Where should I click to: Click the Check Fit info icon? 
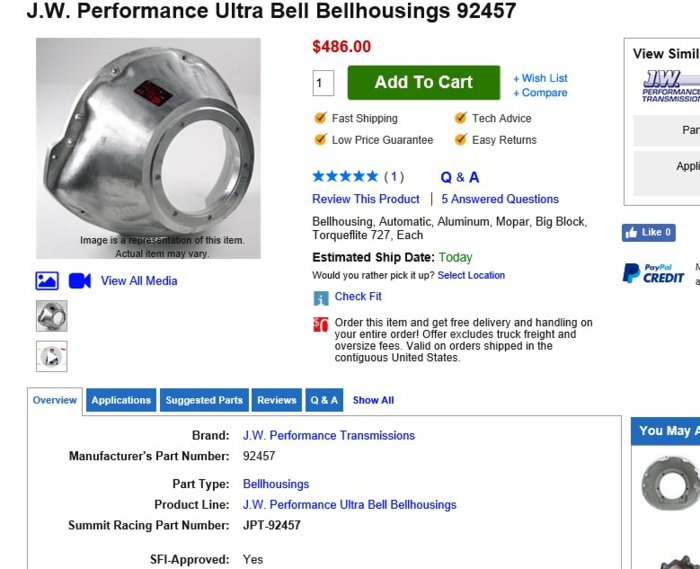[x=321, y=297]
